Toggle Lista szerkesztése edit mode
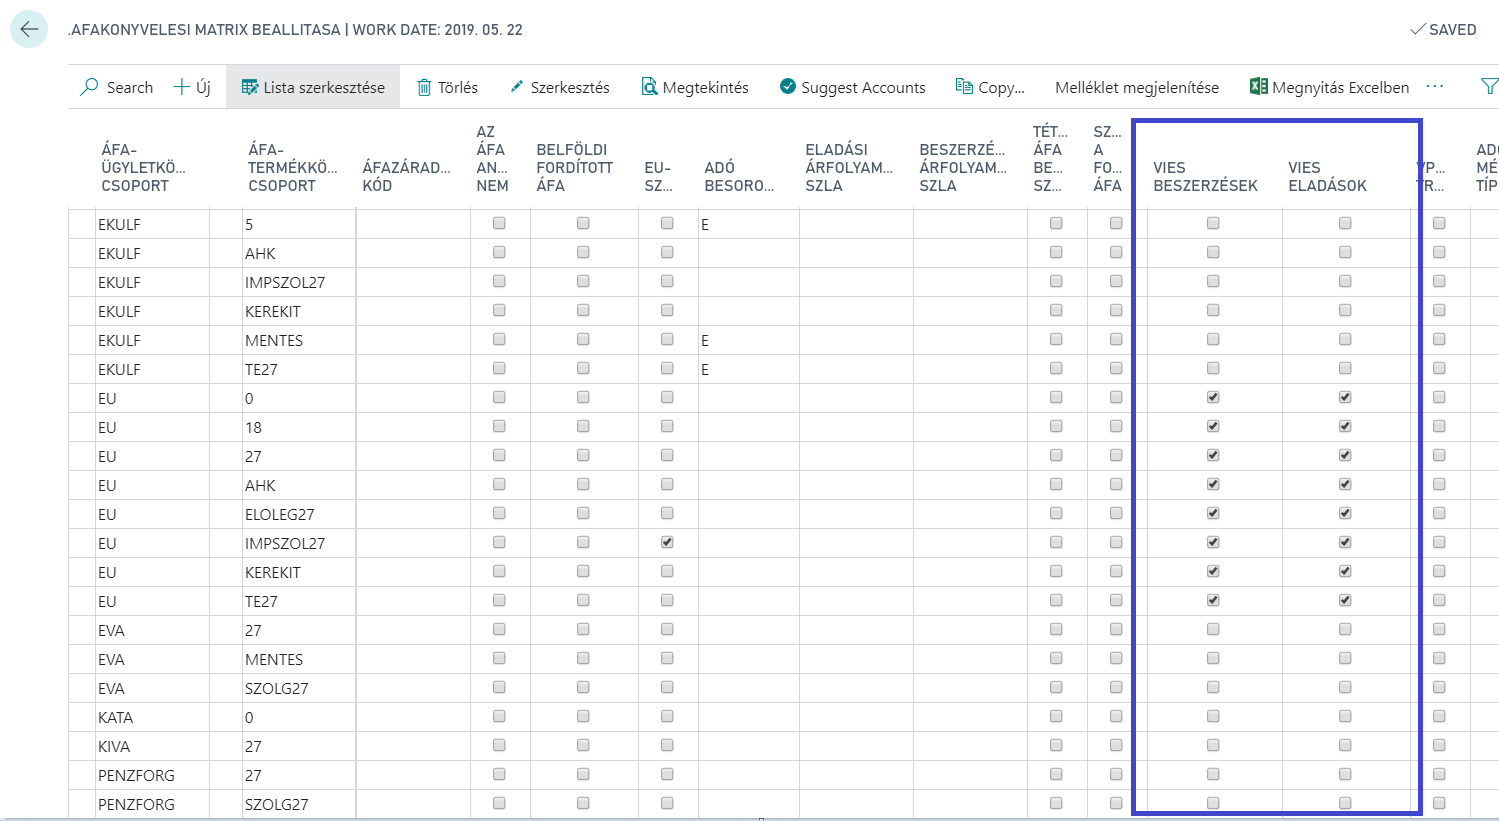 click(x=313, y=87)
